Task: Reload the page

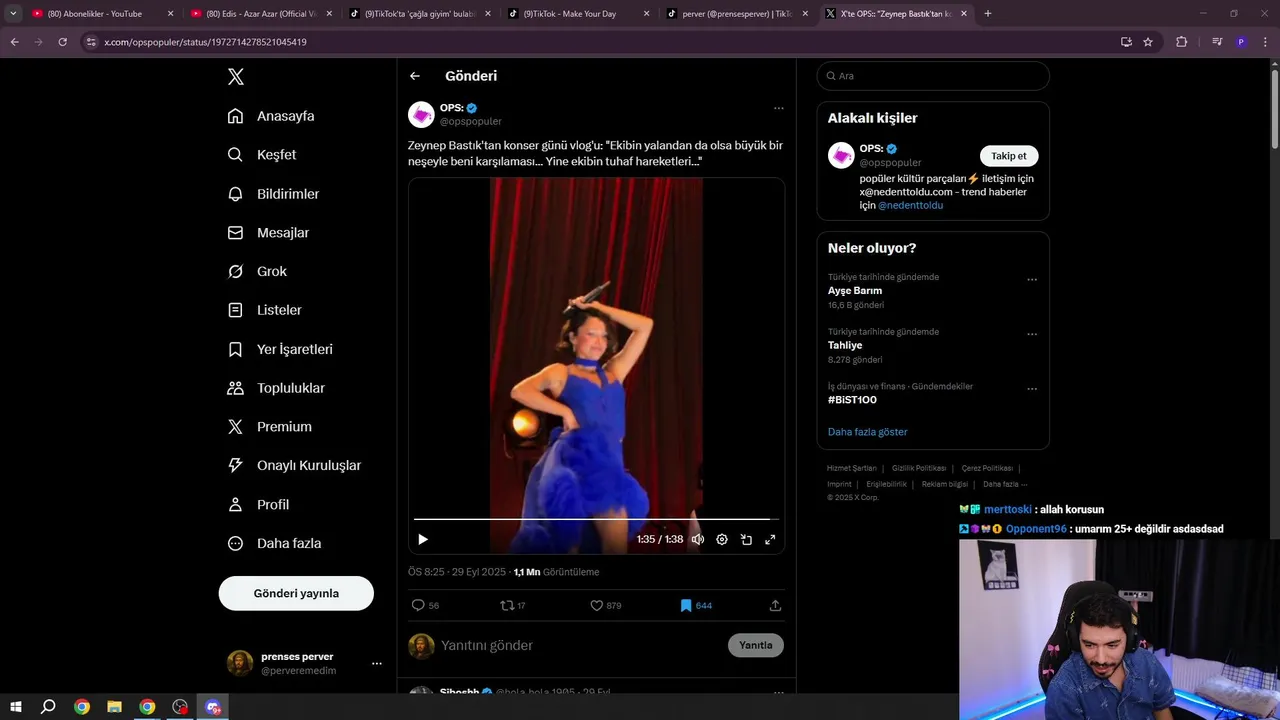Action: click(x=62, y=42)
